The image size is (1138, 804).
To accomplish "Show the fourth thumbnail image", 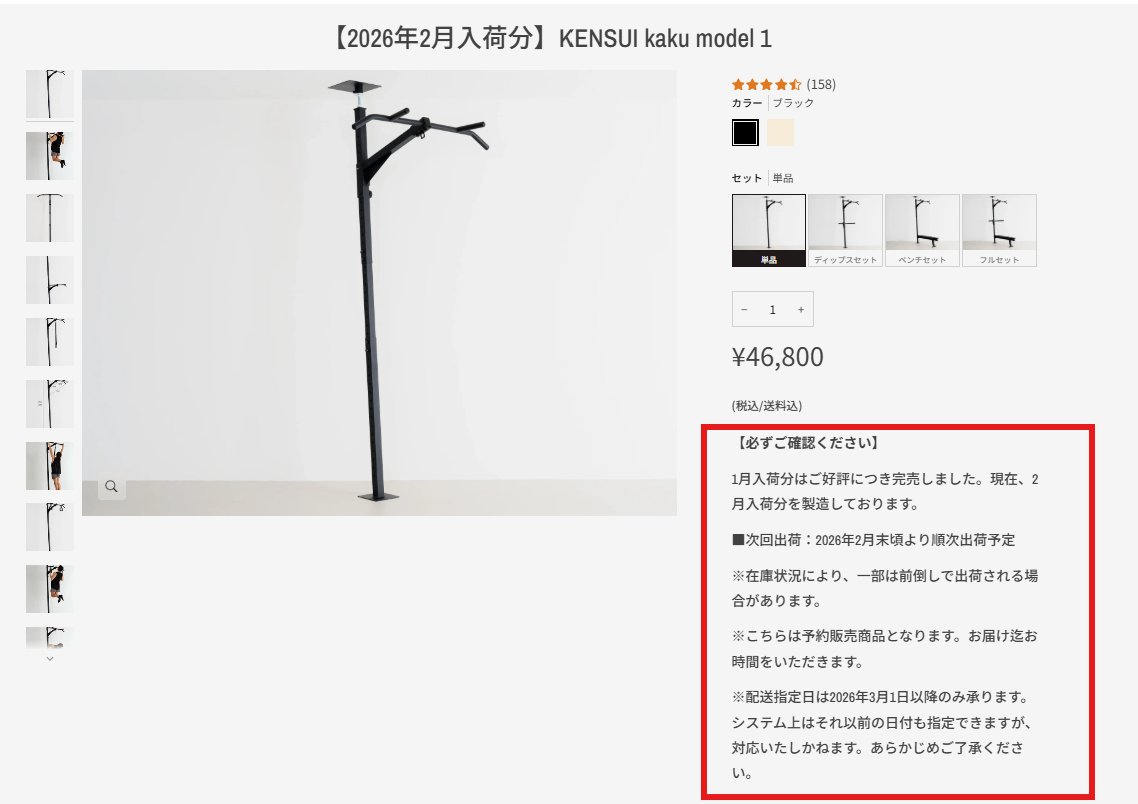I will click(x=49, y=280).
